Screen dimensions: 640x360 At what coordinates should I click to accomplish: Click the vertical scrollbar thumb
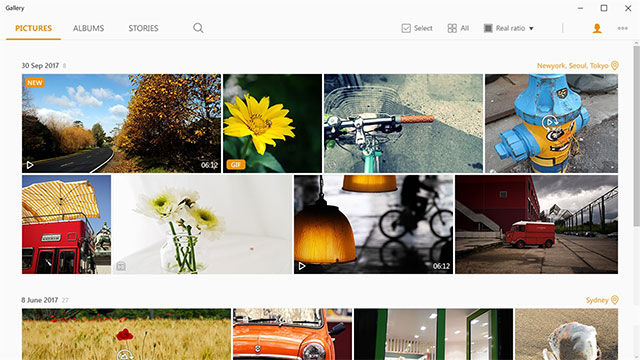click(636, 135)
